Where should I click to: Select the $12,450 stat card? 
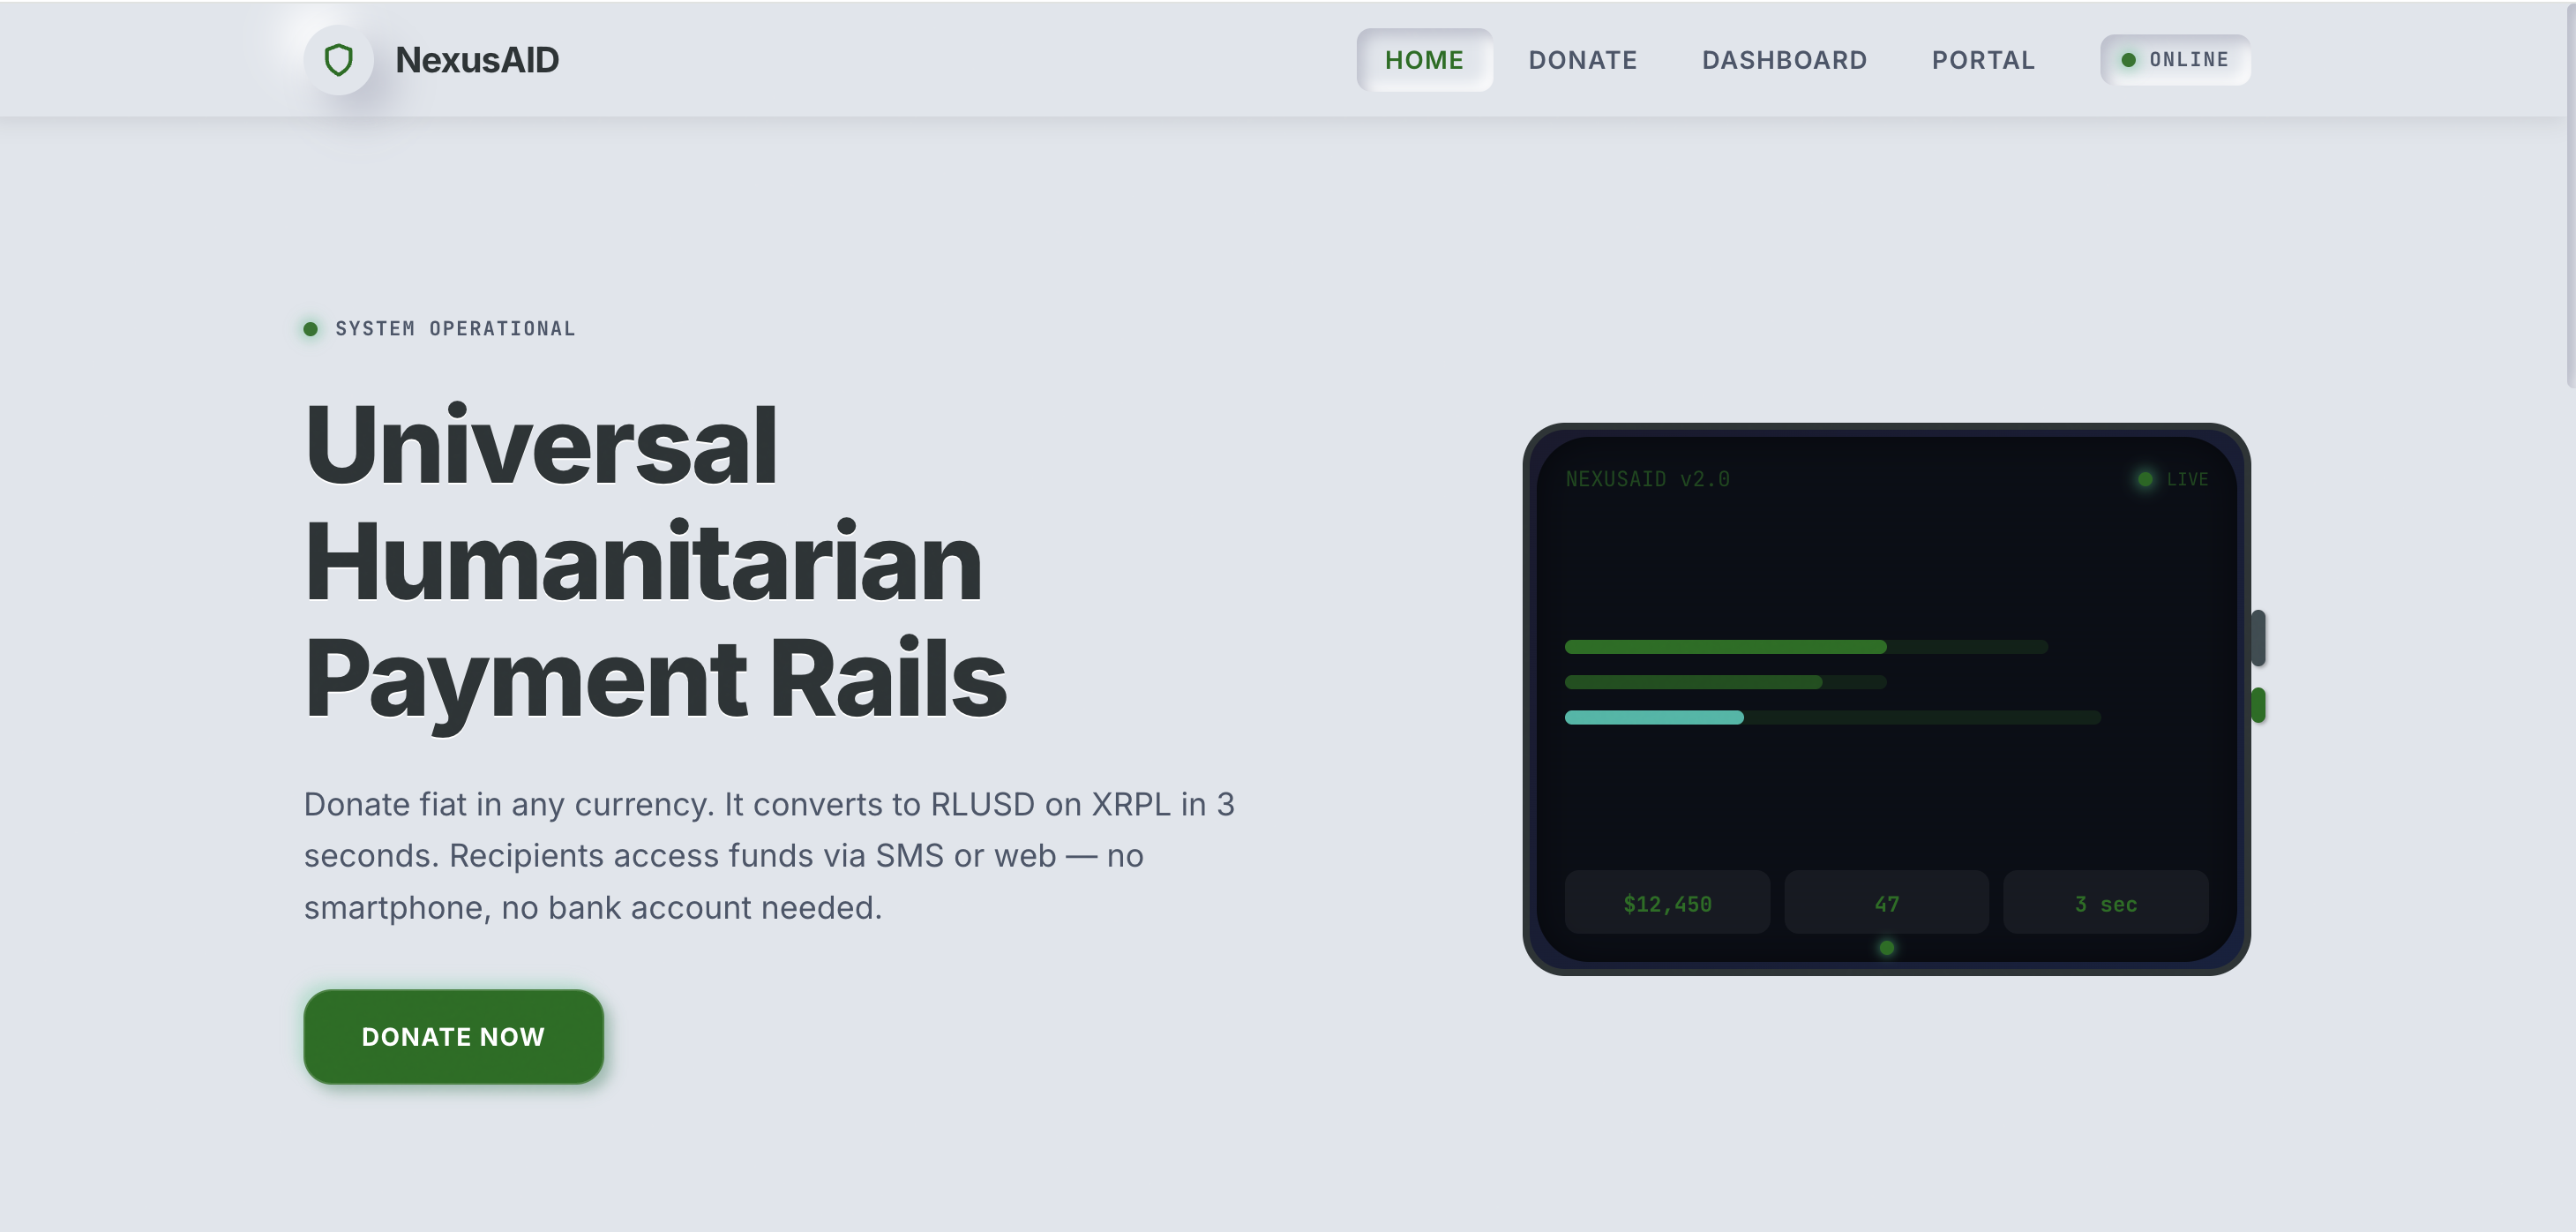(1667, 903)
